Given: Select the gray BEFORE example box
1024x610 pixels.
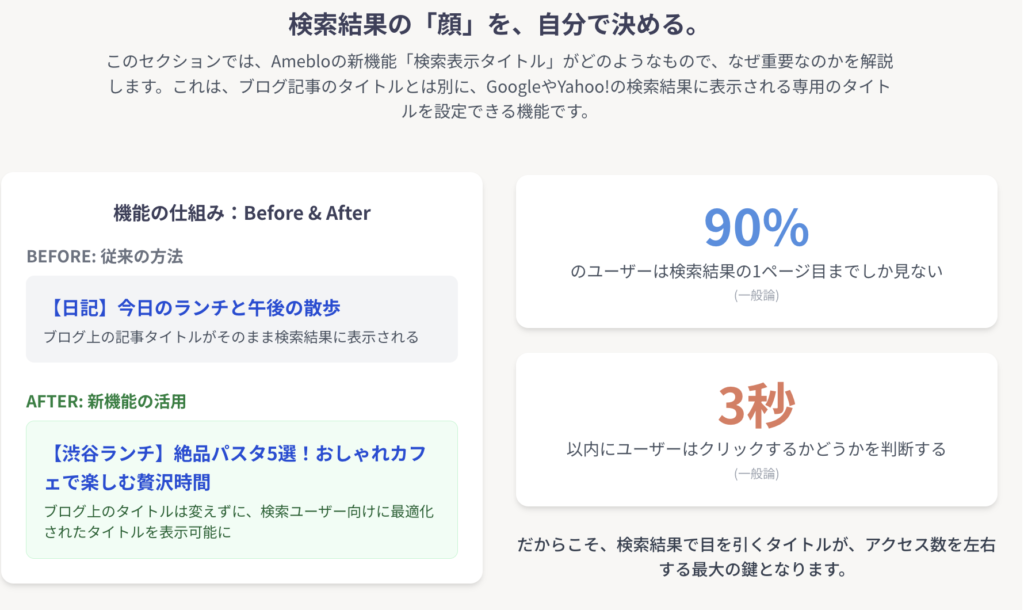Looking at the screenshot, I should pyautogui.click(x=242, y=319).
